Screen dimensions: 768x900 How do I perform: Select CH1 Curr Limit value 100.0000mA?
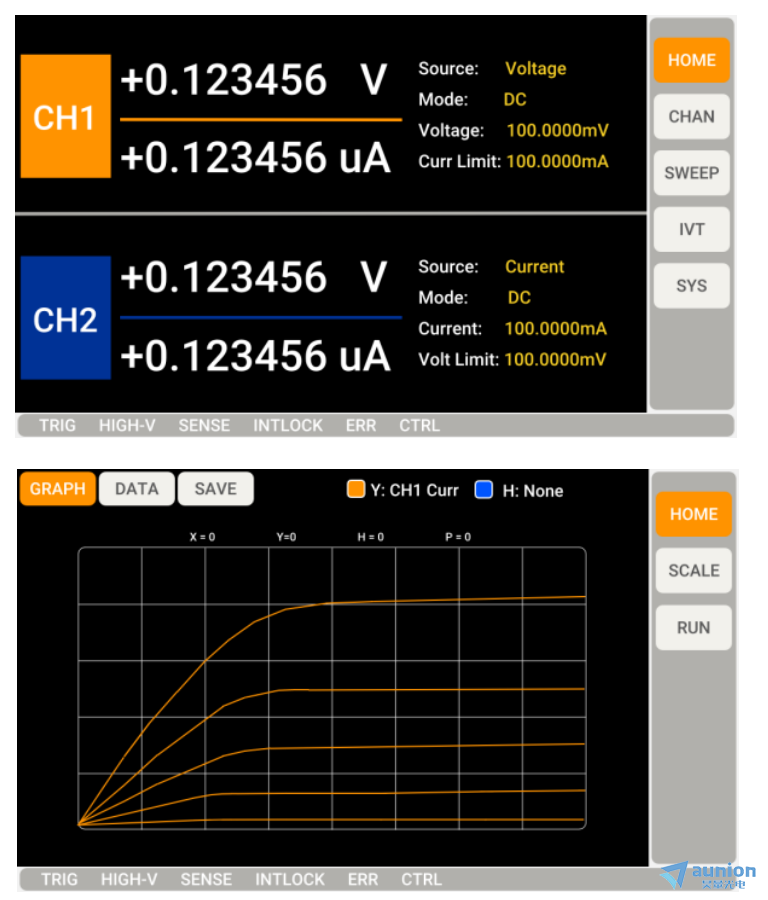tap(557, 162)
